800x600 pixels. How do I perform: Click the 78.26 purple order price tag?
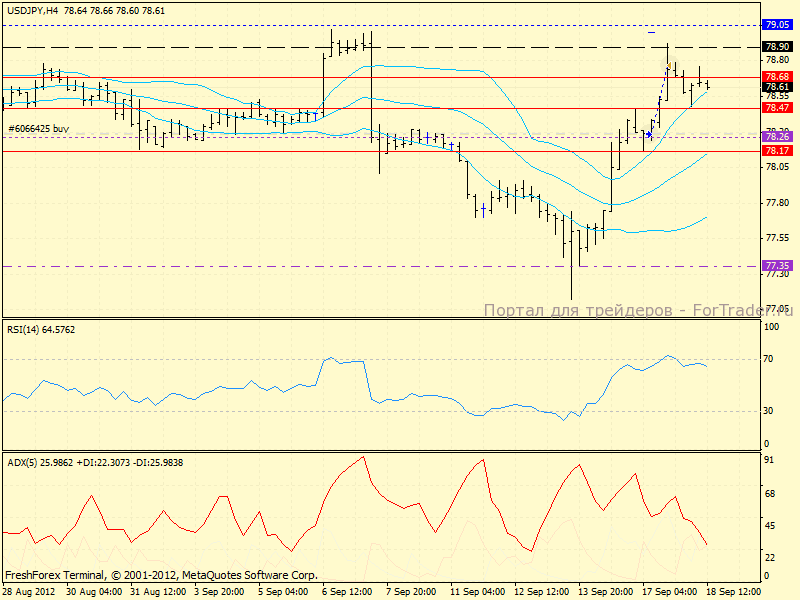pyautogui.click(x=777, y=135)
